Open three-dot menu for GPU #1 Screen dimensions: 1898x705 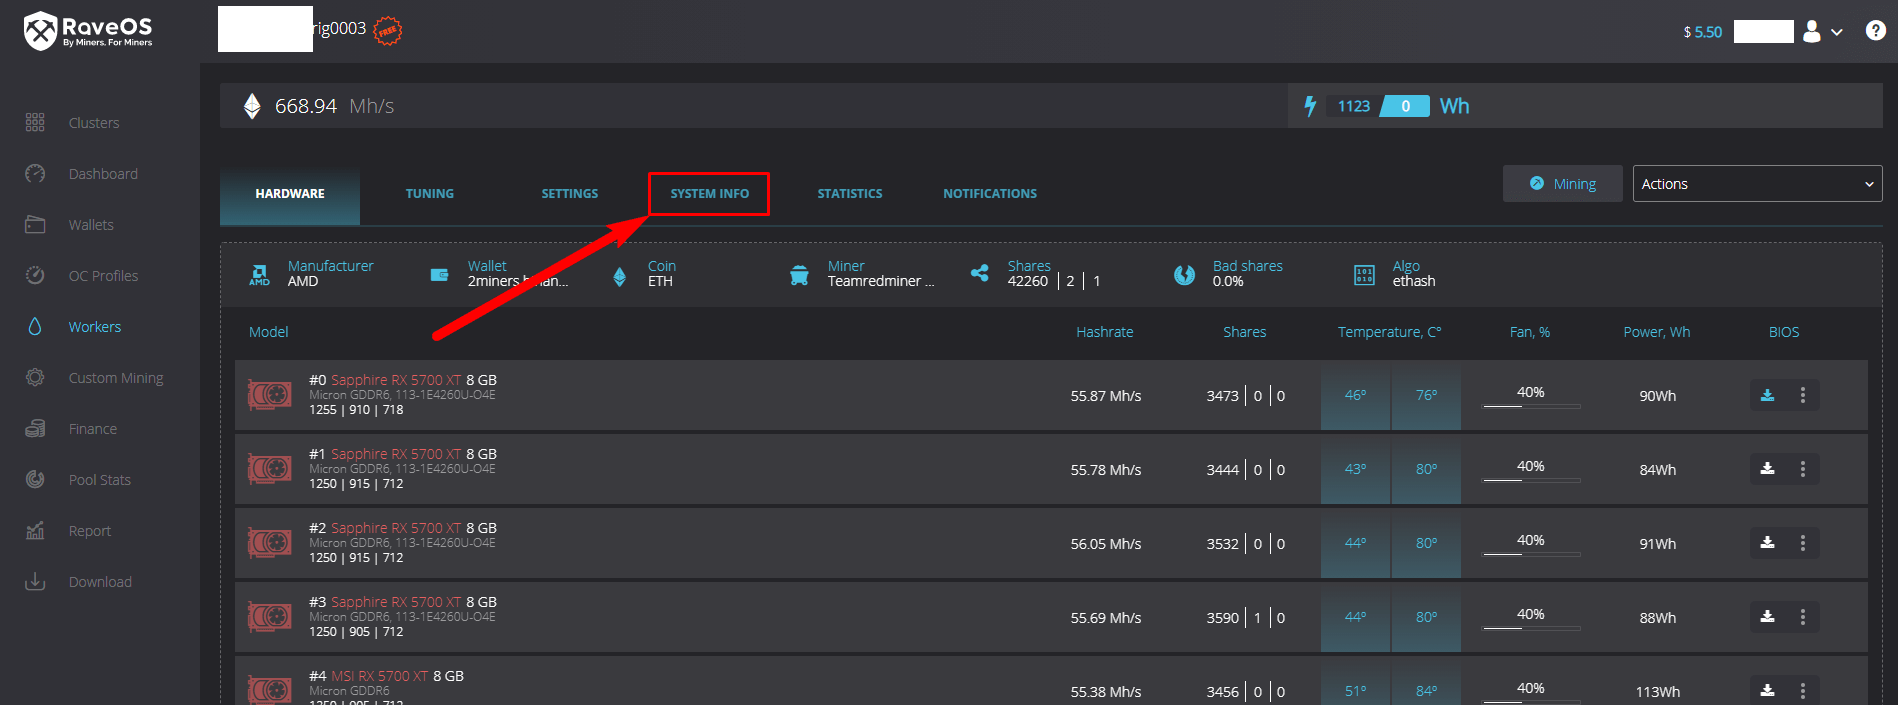click(1802, 469)
